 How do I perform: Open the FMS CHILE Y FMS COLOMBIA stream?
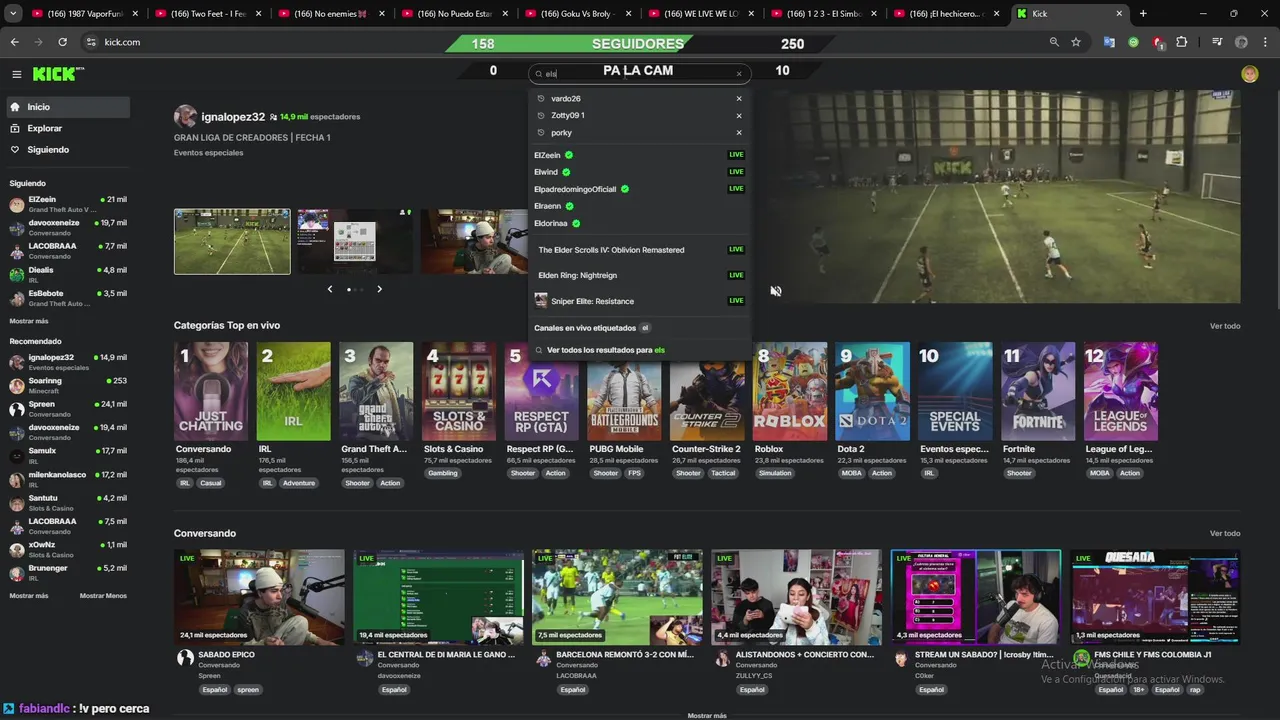[x=1155, y=596]
